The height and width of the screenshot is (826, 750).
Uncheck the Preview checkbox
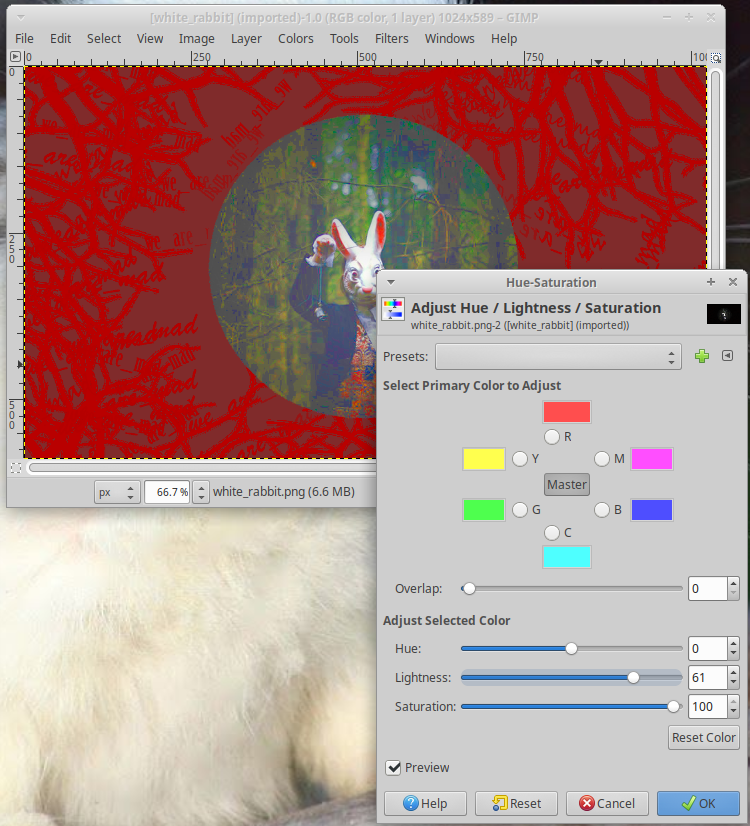coord(393,768)
